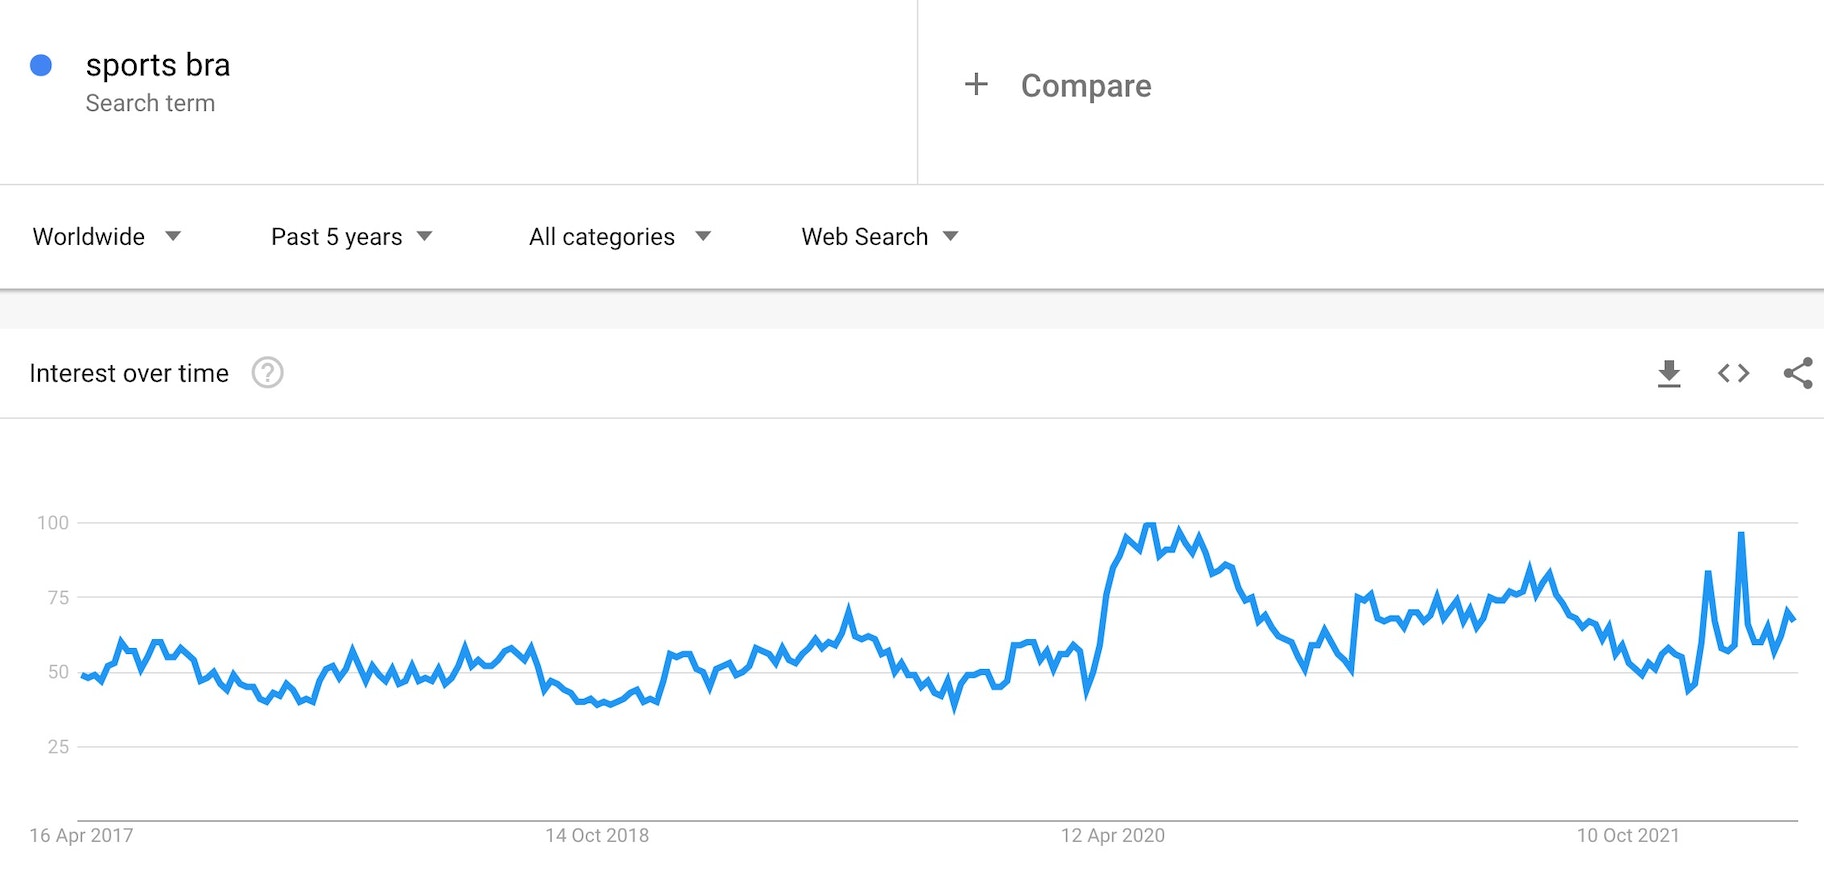Image resolution: width=1824 pixels, height=875 pixels.
Task: Download the interest over time data
Action: pyautogui.click(x=1668, y=374)
